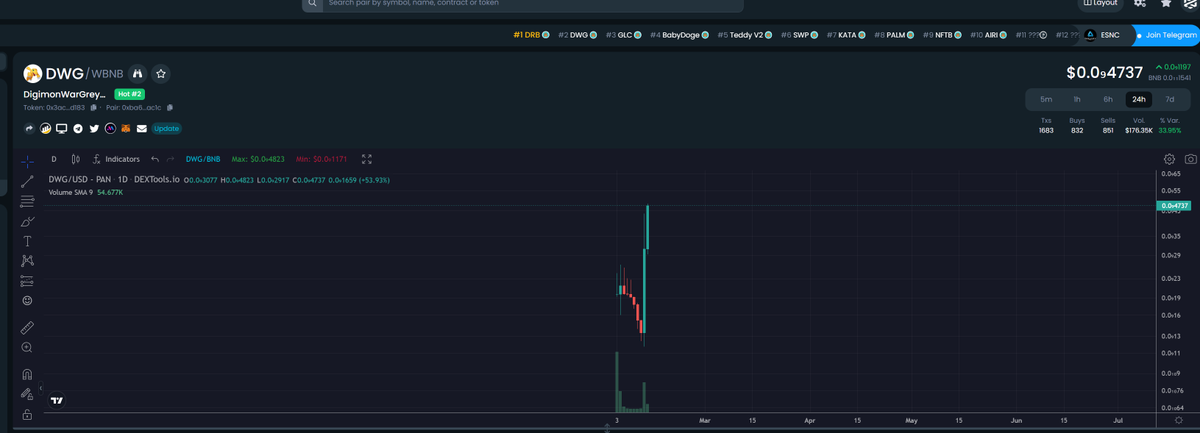Open hot pair #2 DWG
This screenshot has width=1200, height=433.
click(578, 35)
